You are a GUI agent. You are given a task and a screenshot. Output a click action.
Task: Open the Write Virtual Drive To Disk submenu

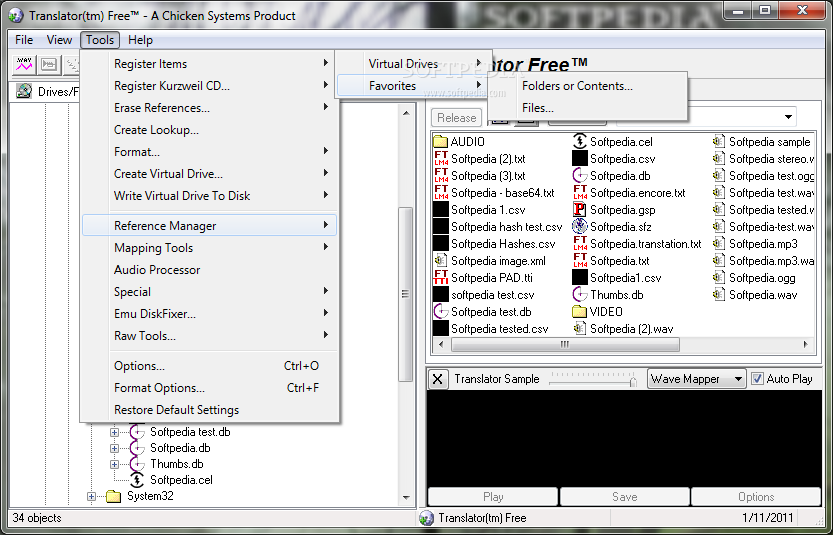(x=209, y=196)
